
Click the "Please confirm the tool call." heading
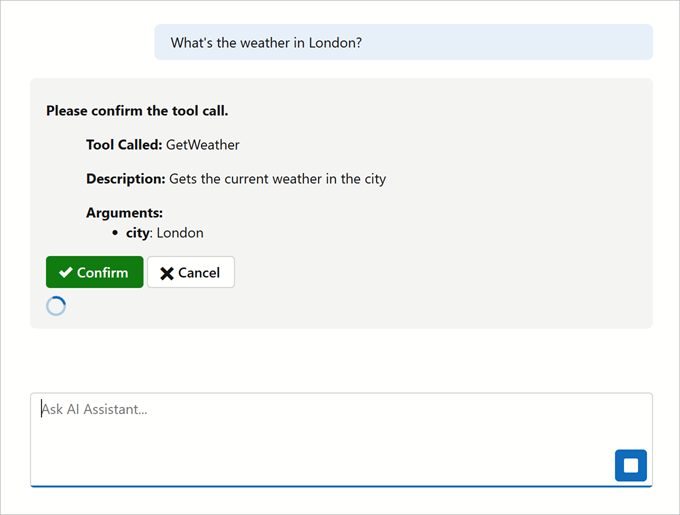pyautogui.click(x=137, y=110)
